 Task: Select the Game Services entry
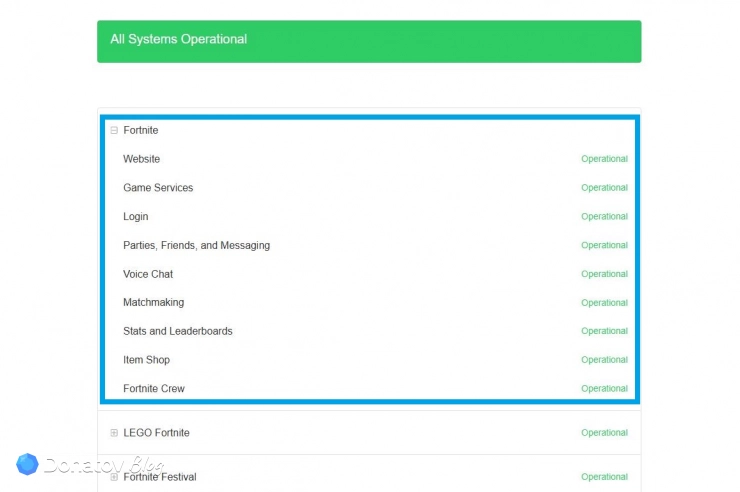coord(370,188)
